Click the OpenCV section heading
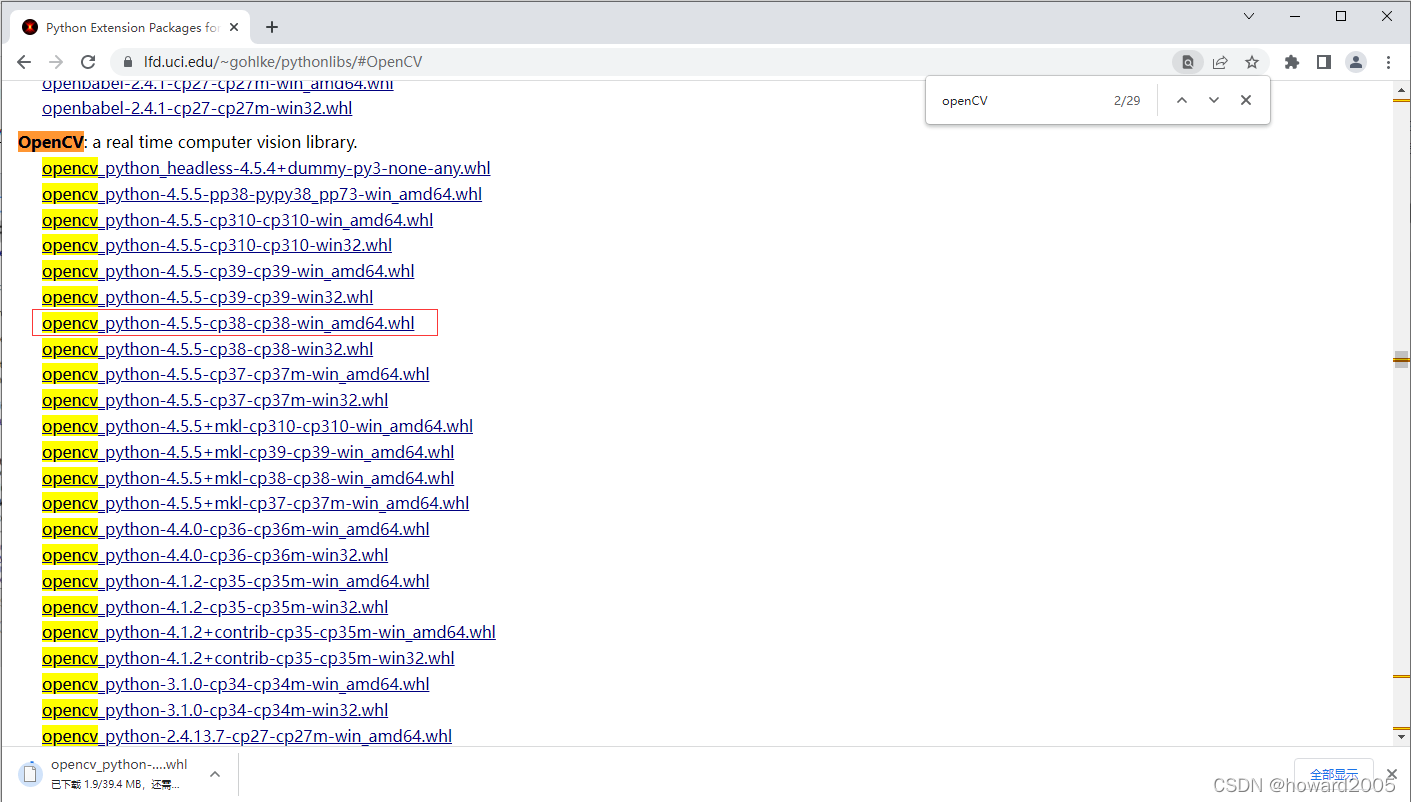Viewport: 1411px width, 802px height. 51,142
